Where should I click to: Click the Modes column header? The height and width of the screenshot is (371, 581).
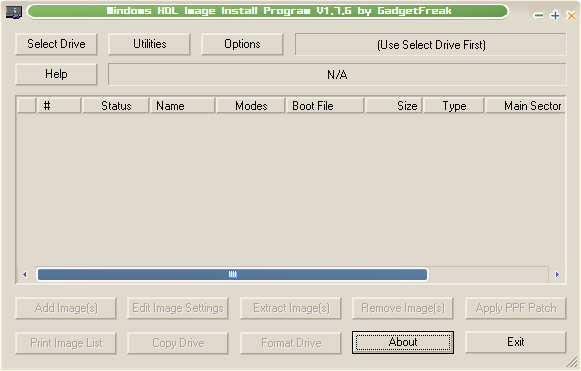pos(250,106)
